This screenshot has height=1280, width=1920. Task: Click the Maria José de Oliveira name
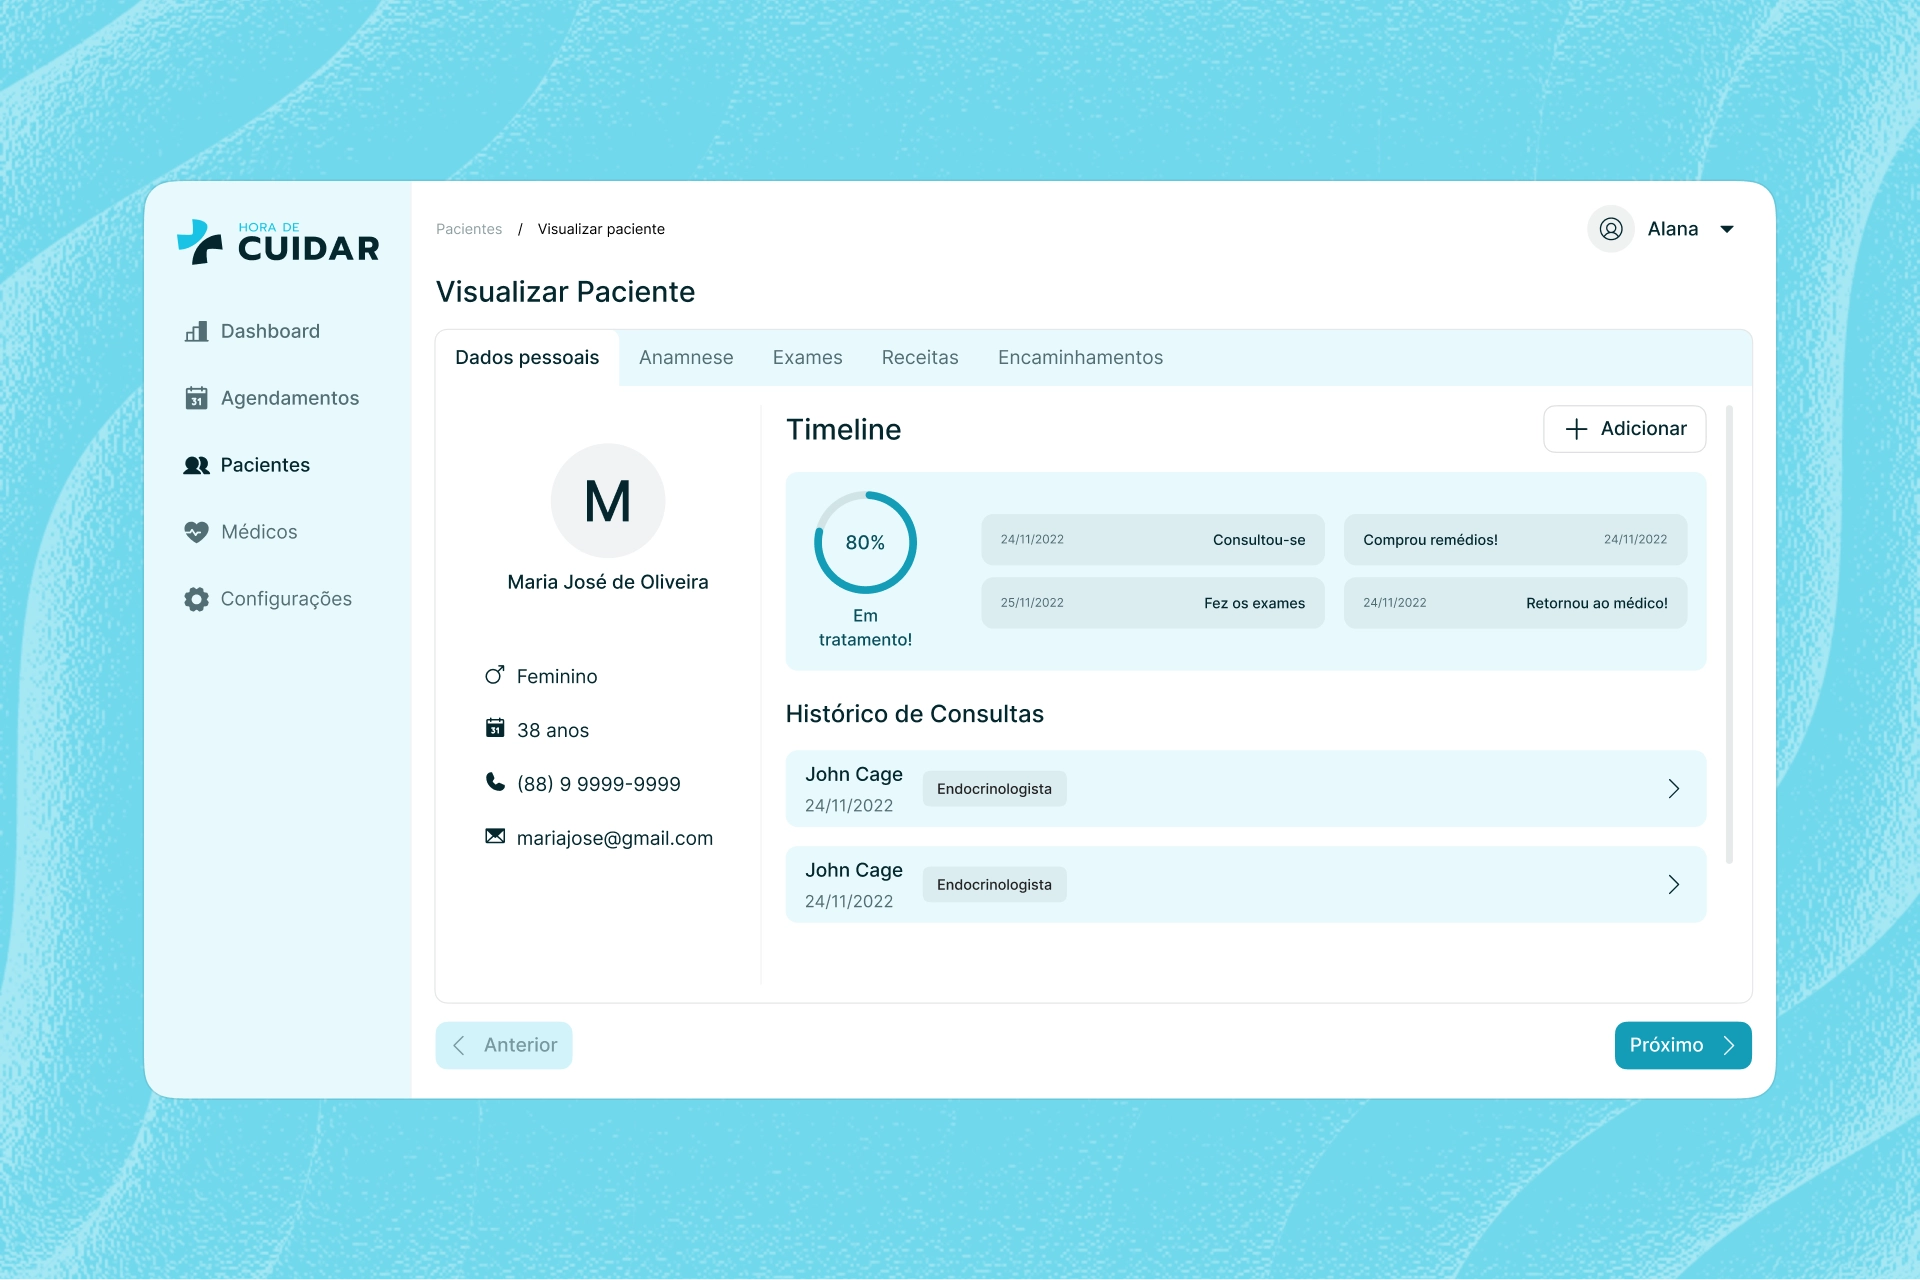coord(608,582)
